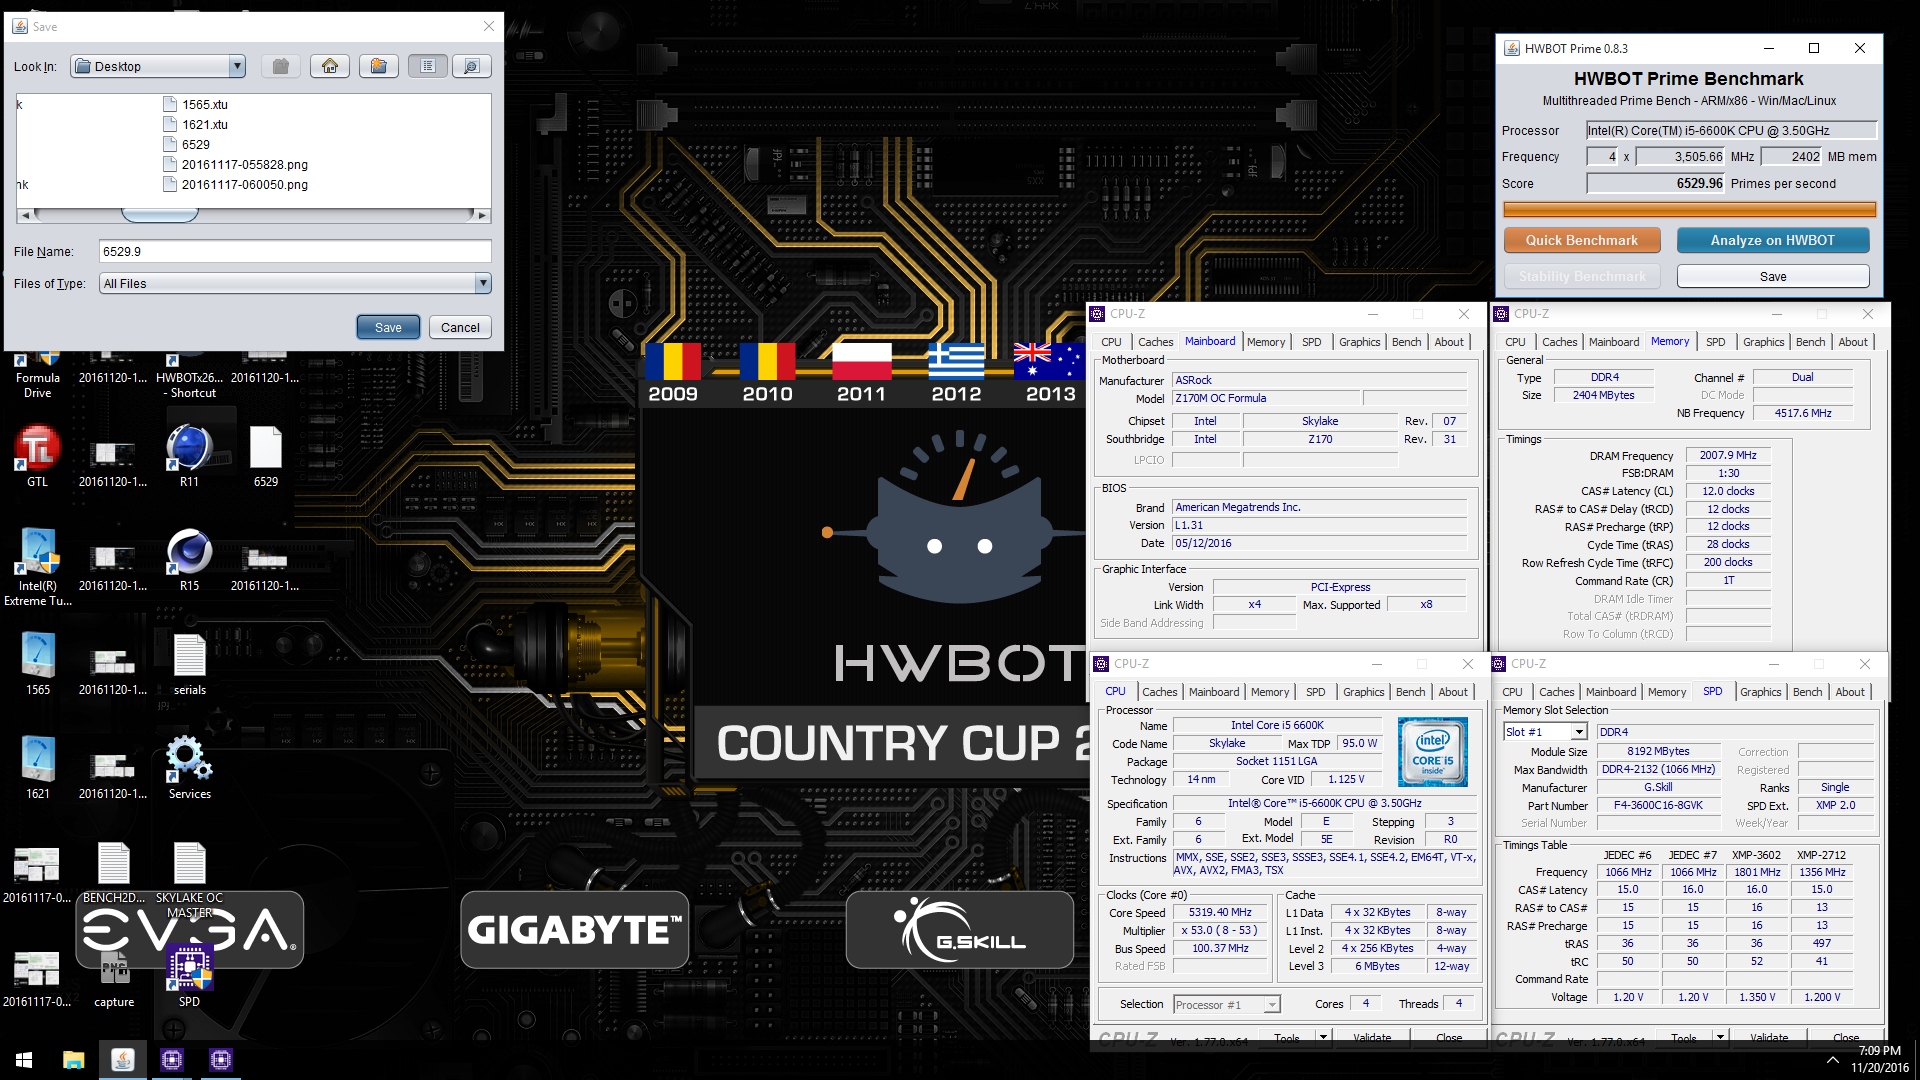Image resolution: width=1920 pixels, height=1080 pixels.
Task: Click the File Name input field
Action: click(x=295, y=251)
